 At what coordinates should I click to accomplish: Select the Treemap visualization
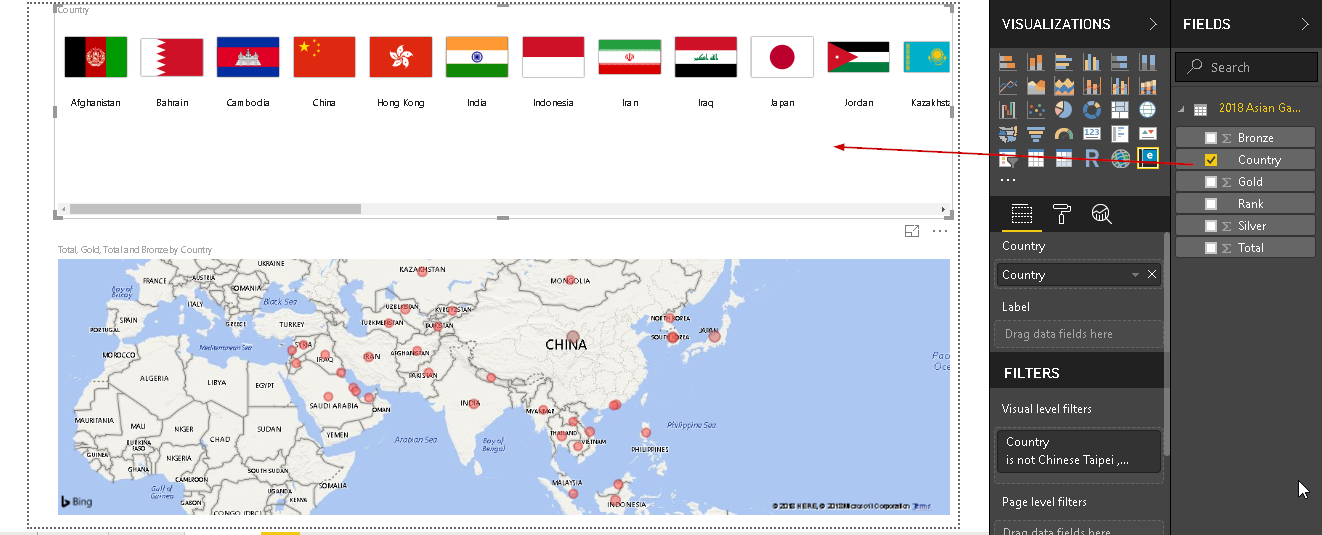point(1120,110)
